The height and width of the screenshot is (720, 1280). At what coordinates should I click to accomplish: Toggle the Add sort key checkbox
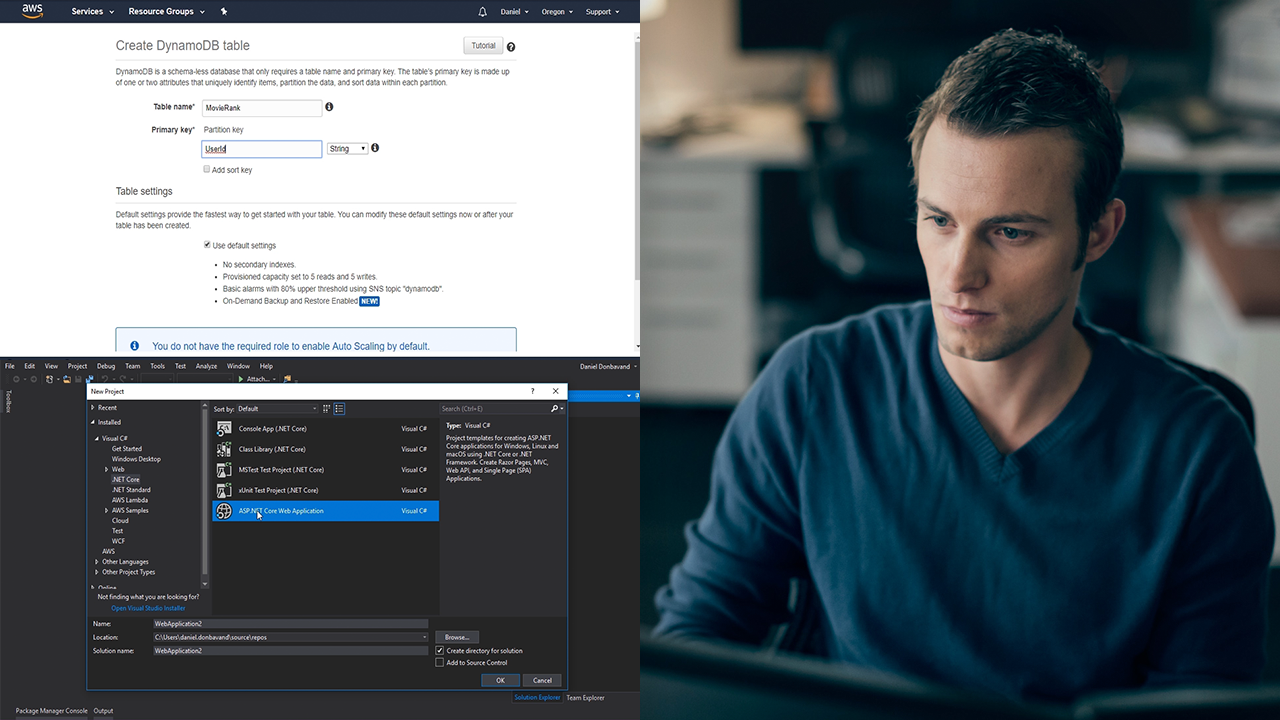pos(207,170)
